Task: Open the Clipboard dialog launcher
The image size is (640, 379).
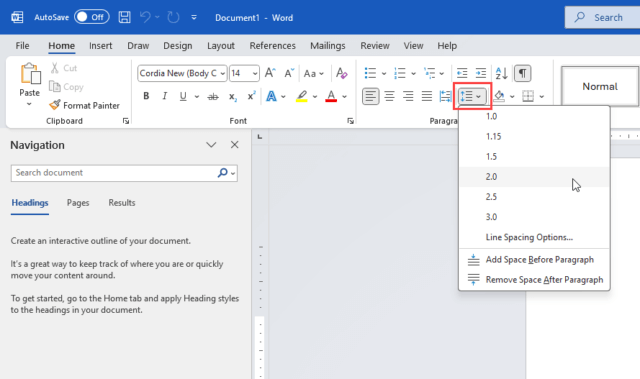Action: click(x=126, y=121)
